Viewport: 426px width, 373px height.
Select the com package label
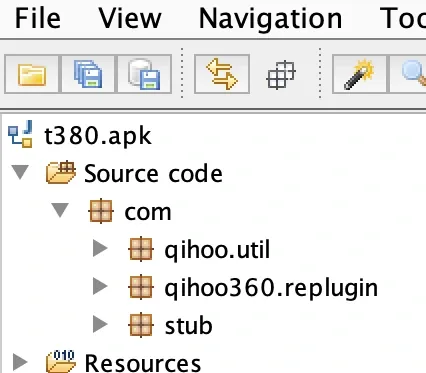pyautogui.click(x=148, y=213)
